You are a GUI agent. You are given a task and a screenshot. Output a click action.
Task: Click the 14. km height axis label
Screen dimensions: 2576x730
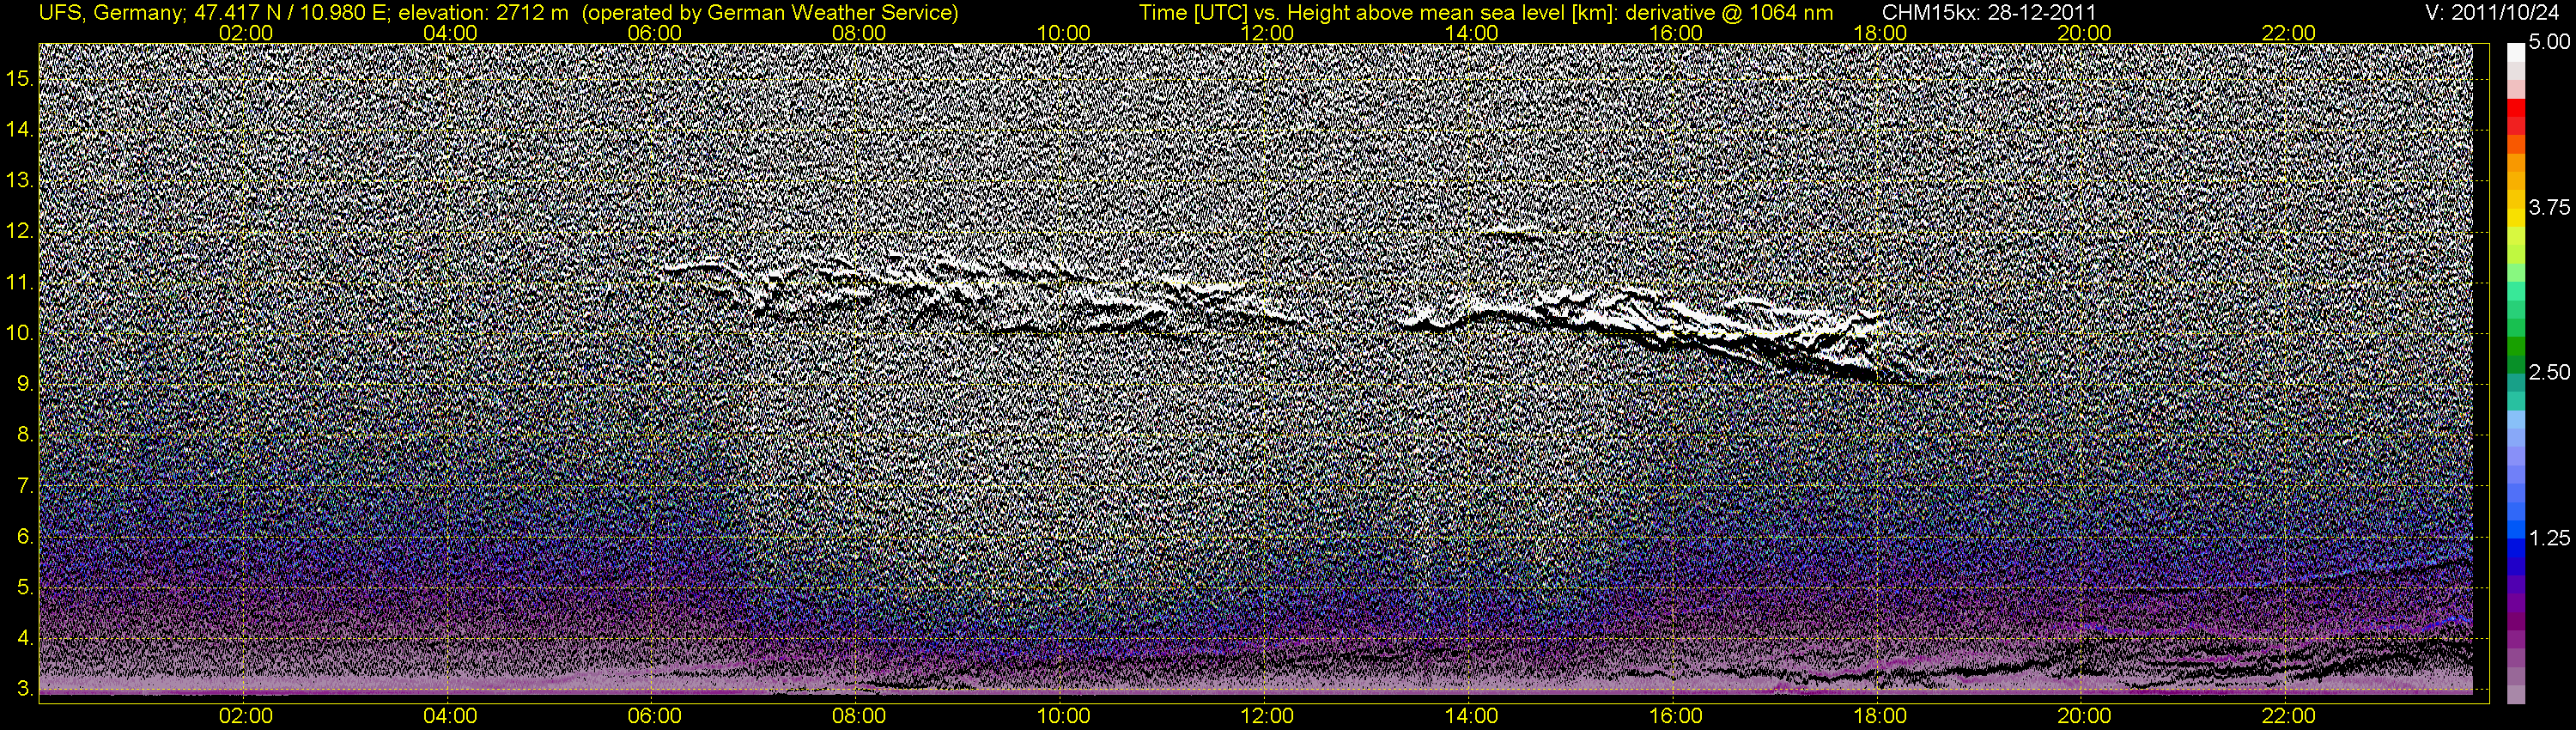click(20, 130)
